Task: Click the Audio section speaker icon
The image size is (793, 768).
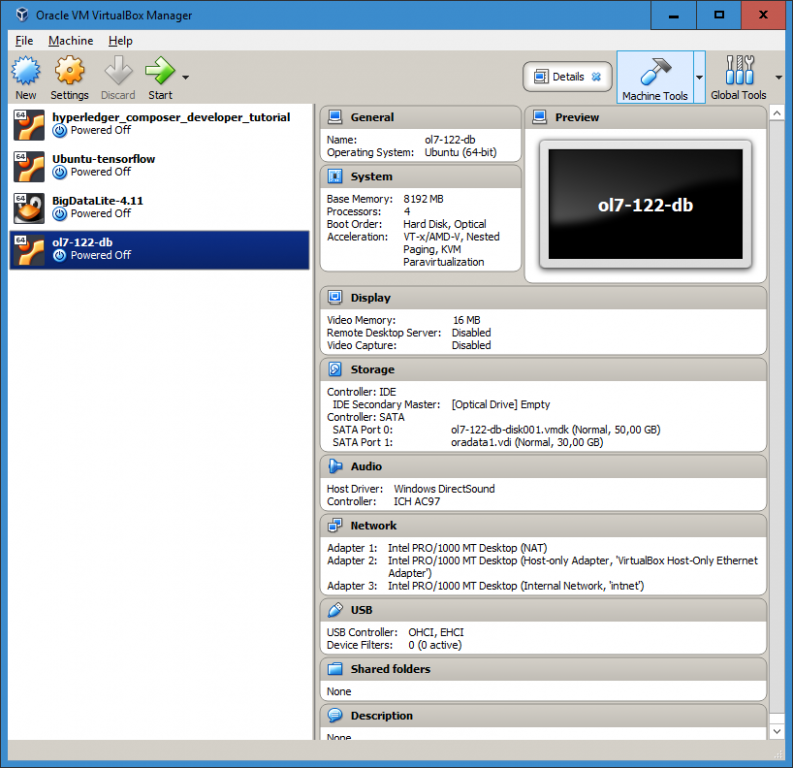Action: tap(335, 466)
